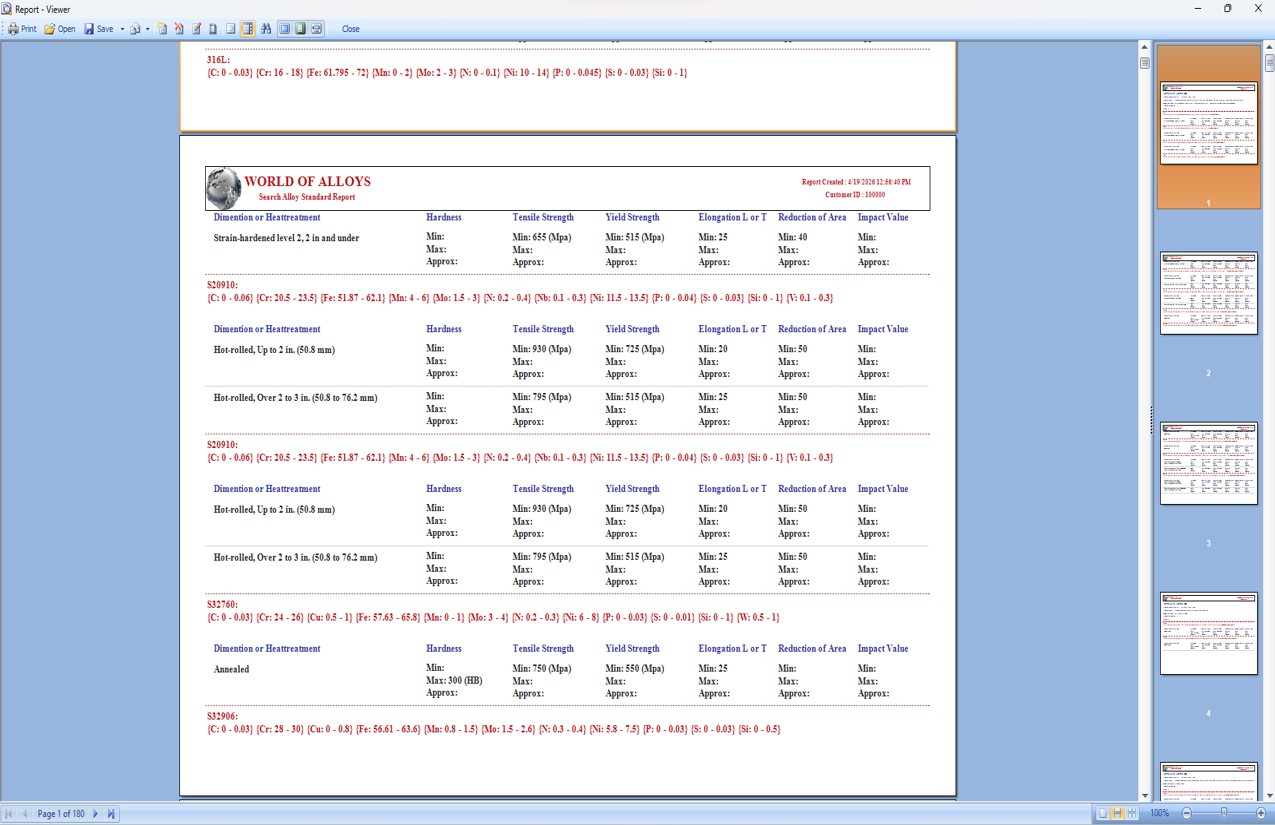Click 'Min: 550 (Mpa)' yield strength value
1275x825 pixels.
[x=635, y=669]
